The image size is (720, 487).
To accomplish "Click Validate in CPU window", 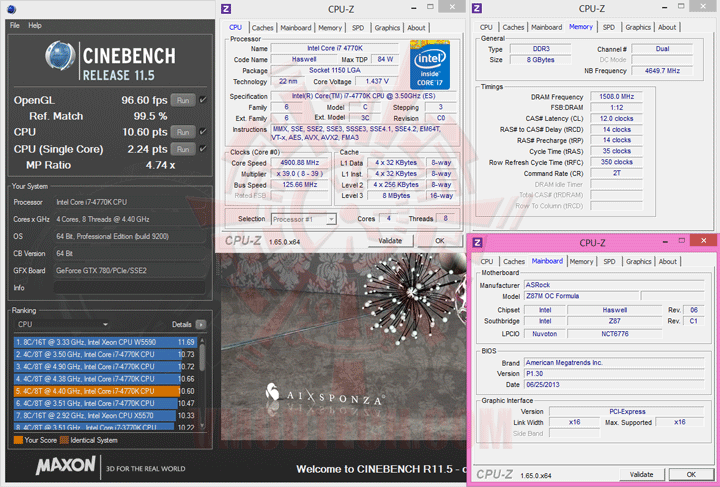I will pos(390,241).
